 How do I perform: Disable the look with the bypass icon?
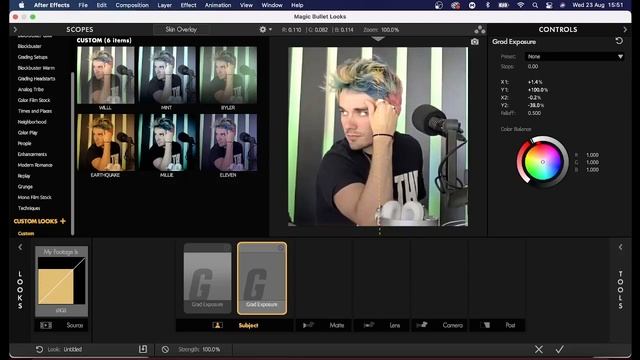pos(165,349)
